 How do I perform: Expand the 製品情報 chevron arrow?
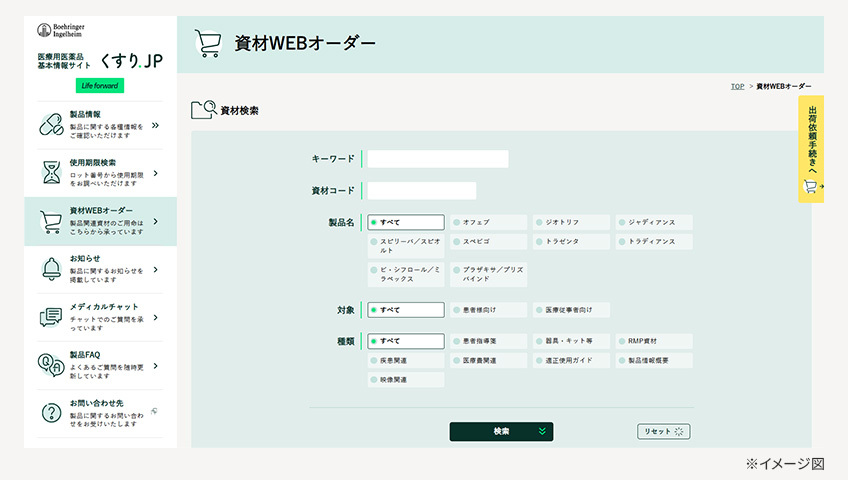click(x=155, y=125)
